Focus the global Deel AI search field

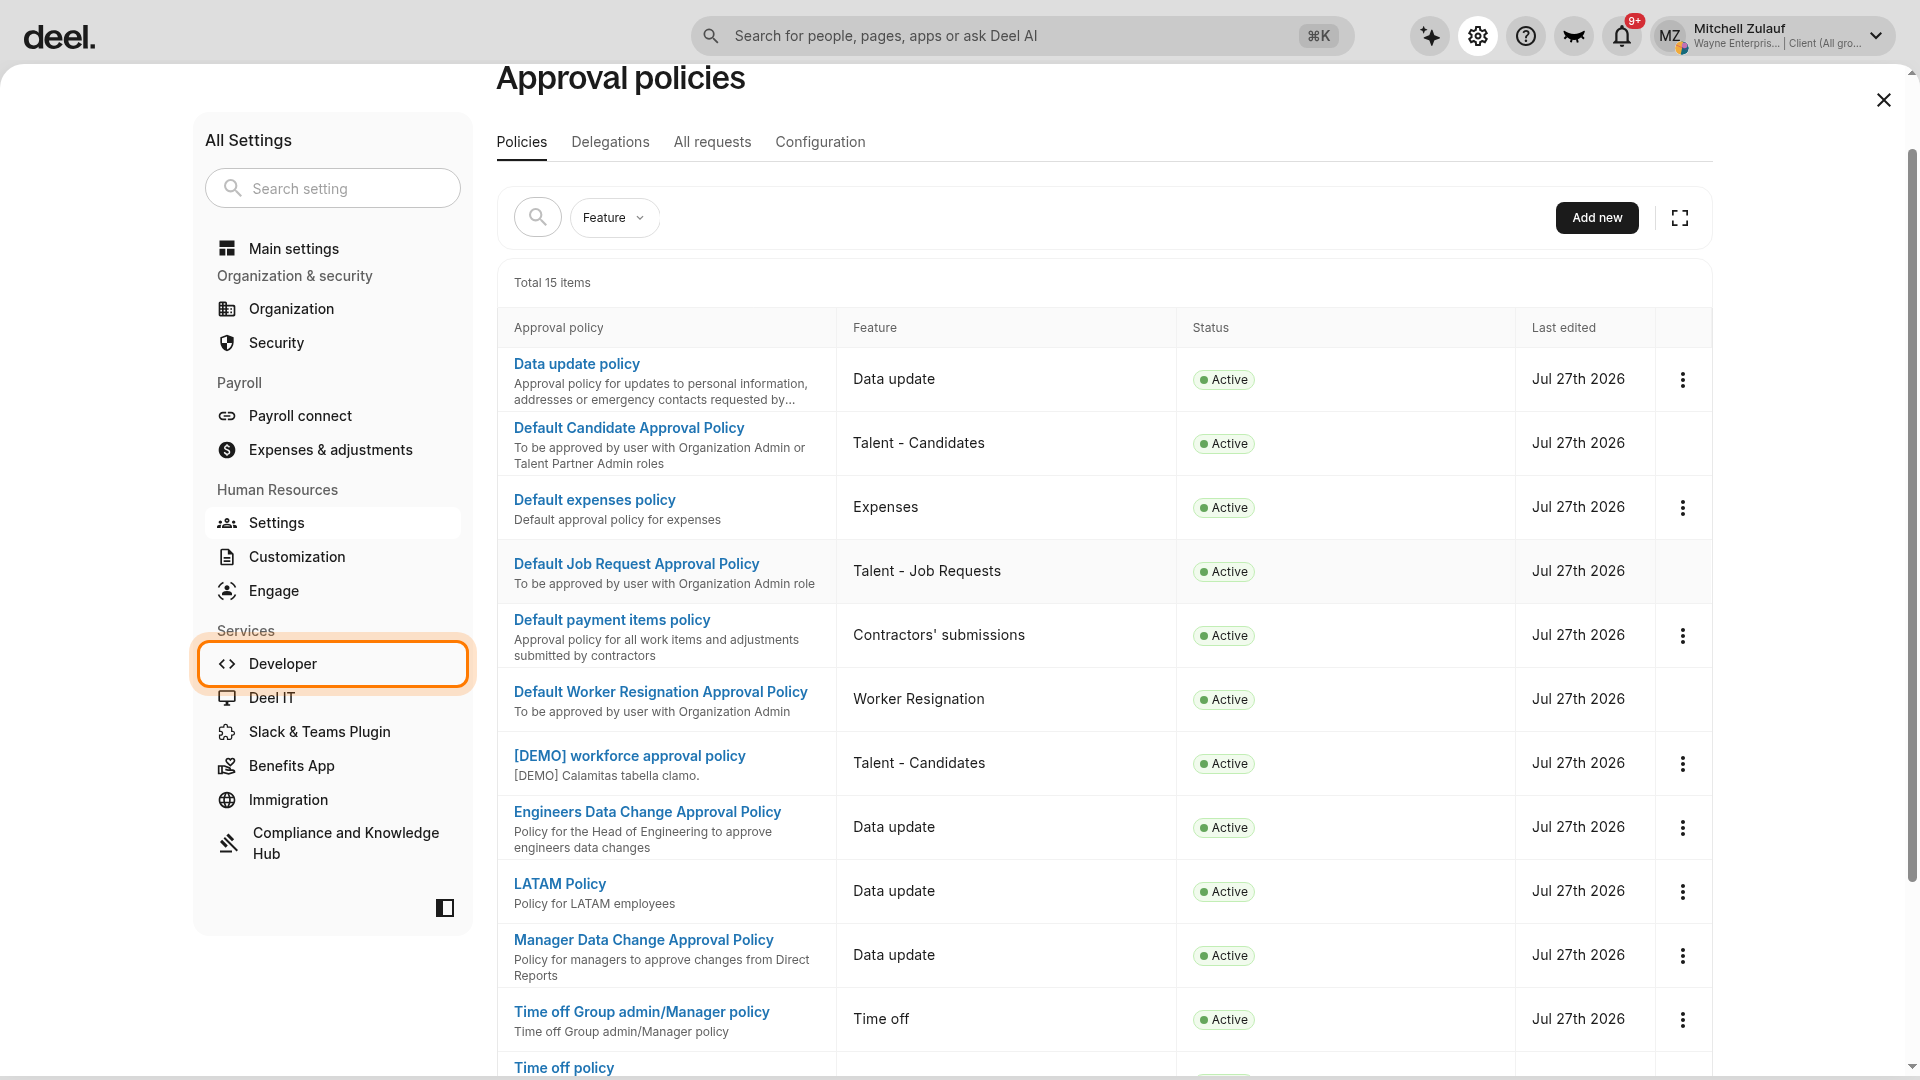[1022, 36]
